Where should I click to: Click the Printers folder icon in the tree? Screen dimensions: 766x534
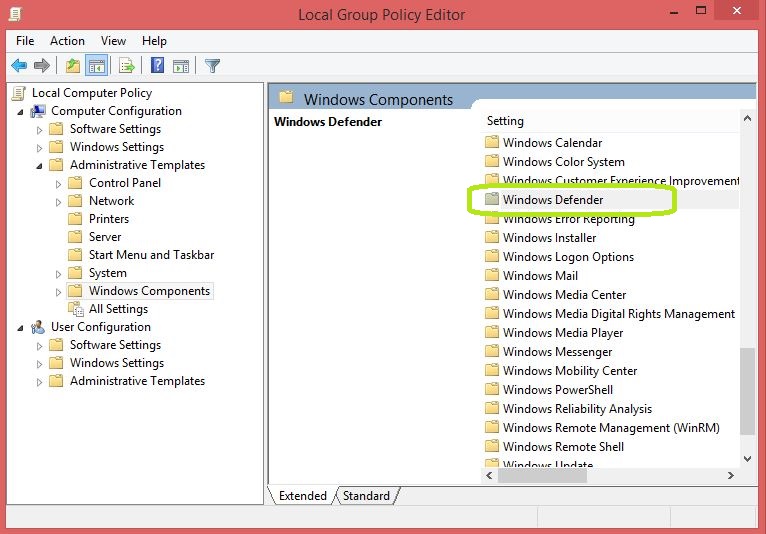click(75, 218)
